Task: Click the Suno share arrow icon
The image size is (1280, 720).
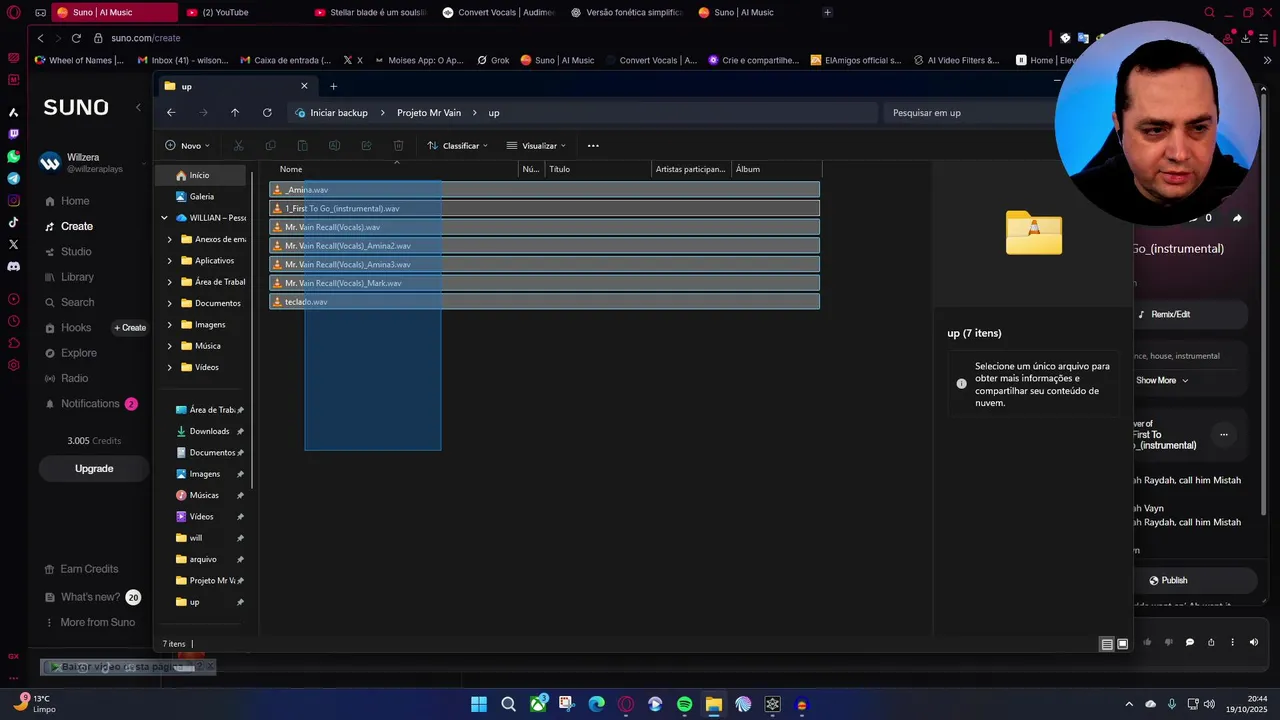Action: click(1237, 218)
